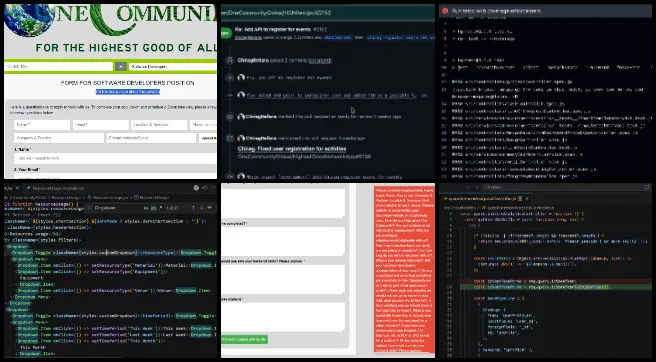The width and height of the screenshot is (656, 362).
Task: Click the Primary Website/Social field
Action: pyautogui.click(x=151, y=138)
